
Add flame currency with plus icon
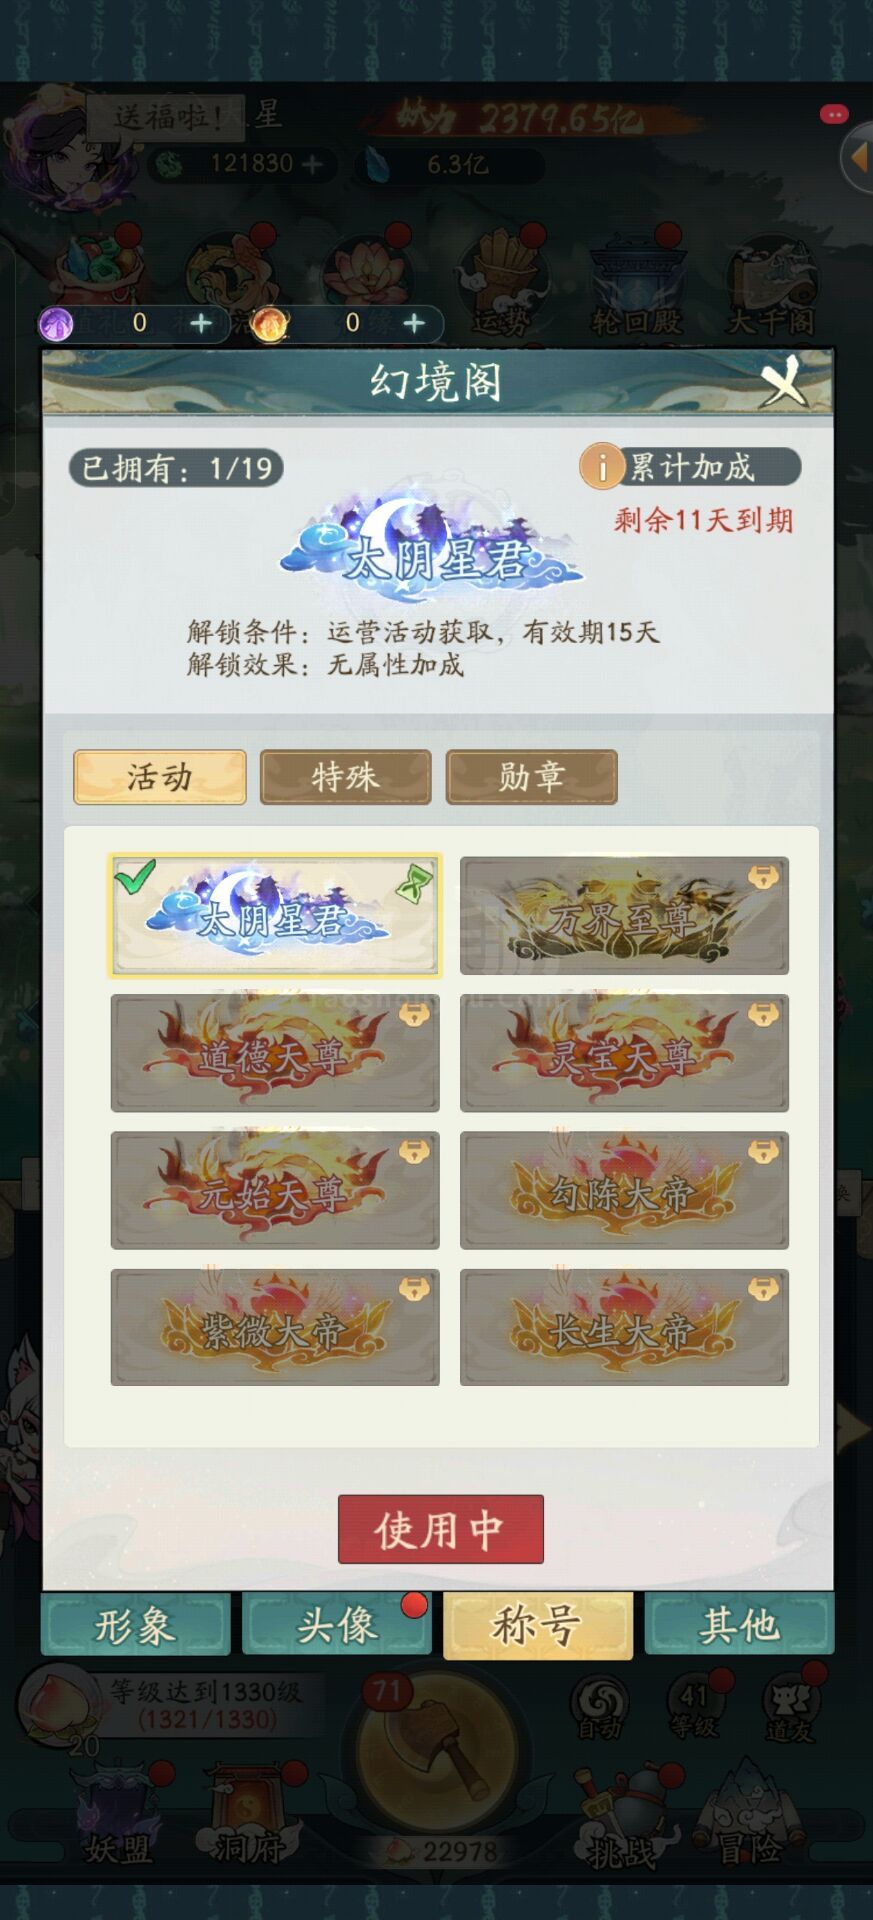click(x=414, y=323)
